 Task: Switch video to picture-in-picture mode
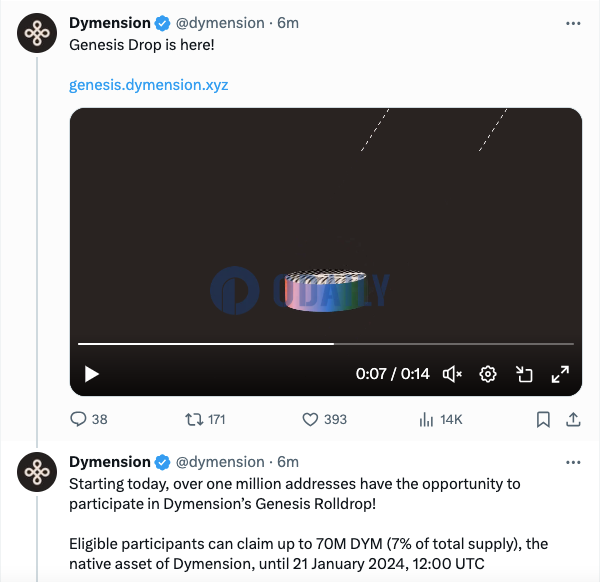point(524,374)
